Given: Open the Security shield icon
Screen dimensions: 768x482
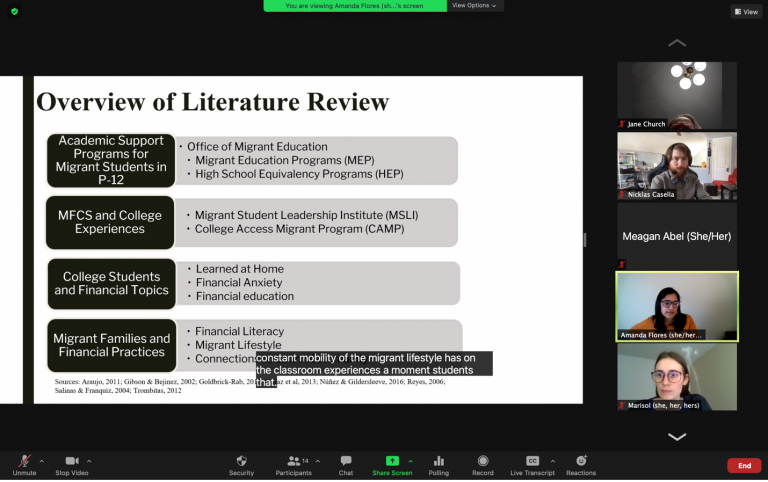Looking at the screenshot, I should (x=241, y=462).
